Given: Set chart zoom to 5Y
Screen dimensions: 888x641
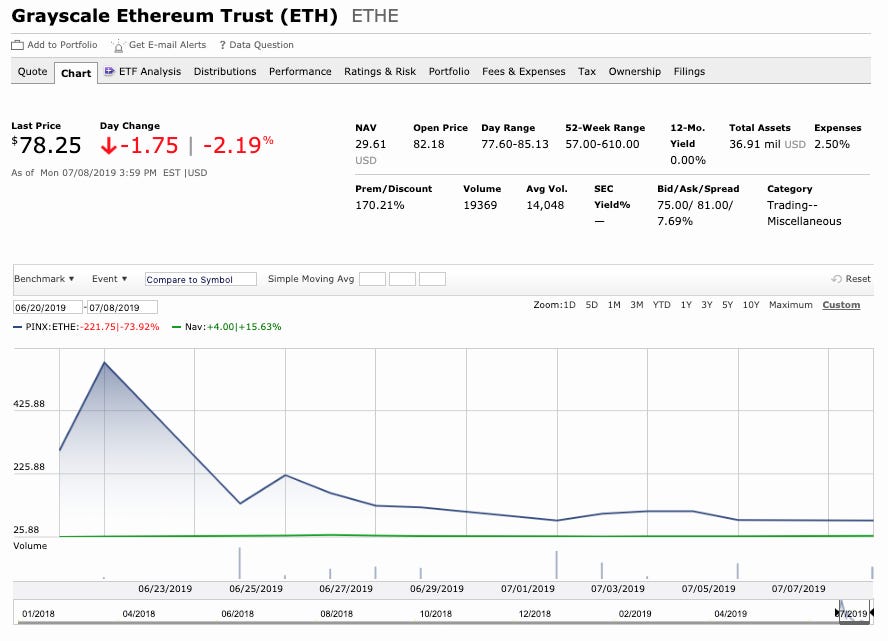Looking at the screenshot, I should 728,305.
